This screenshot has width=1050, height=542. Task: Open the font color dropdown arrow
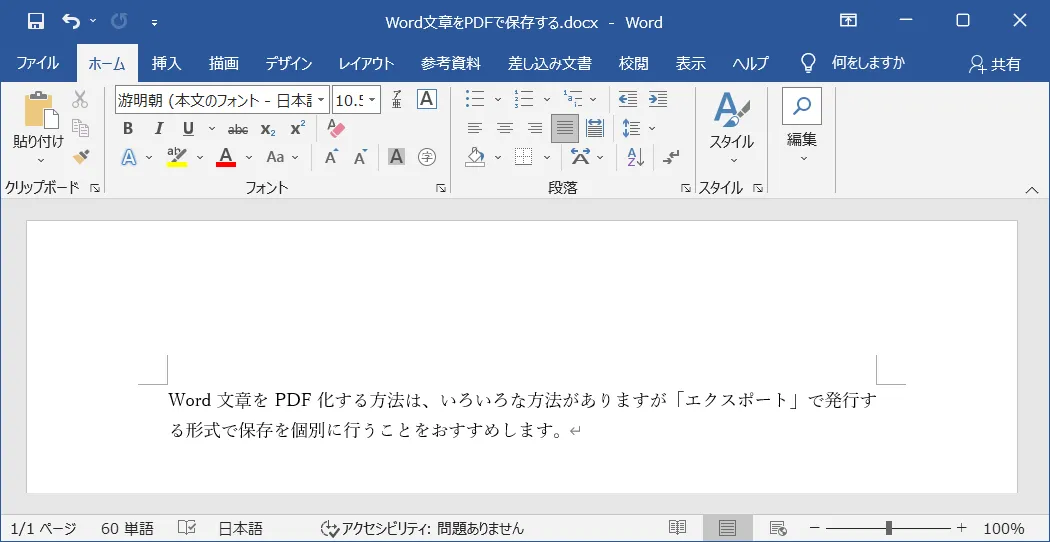[248, 157]
